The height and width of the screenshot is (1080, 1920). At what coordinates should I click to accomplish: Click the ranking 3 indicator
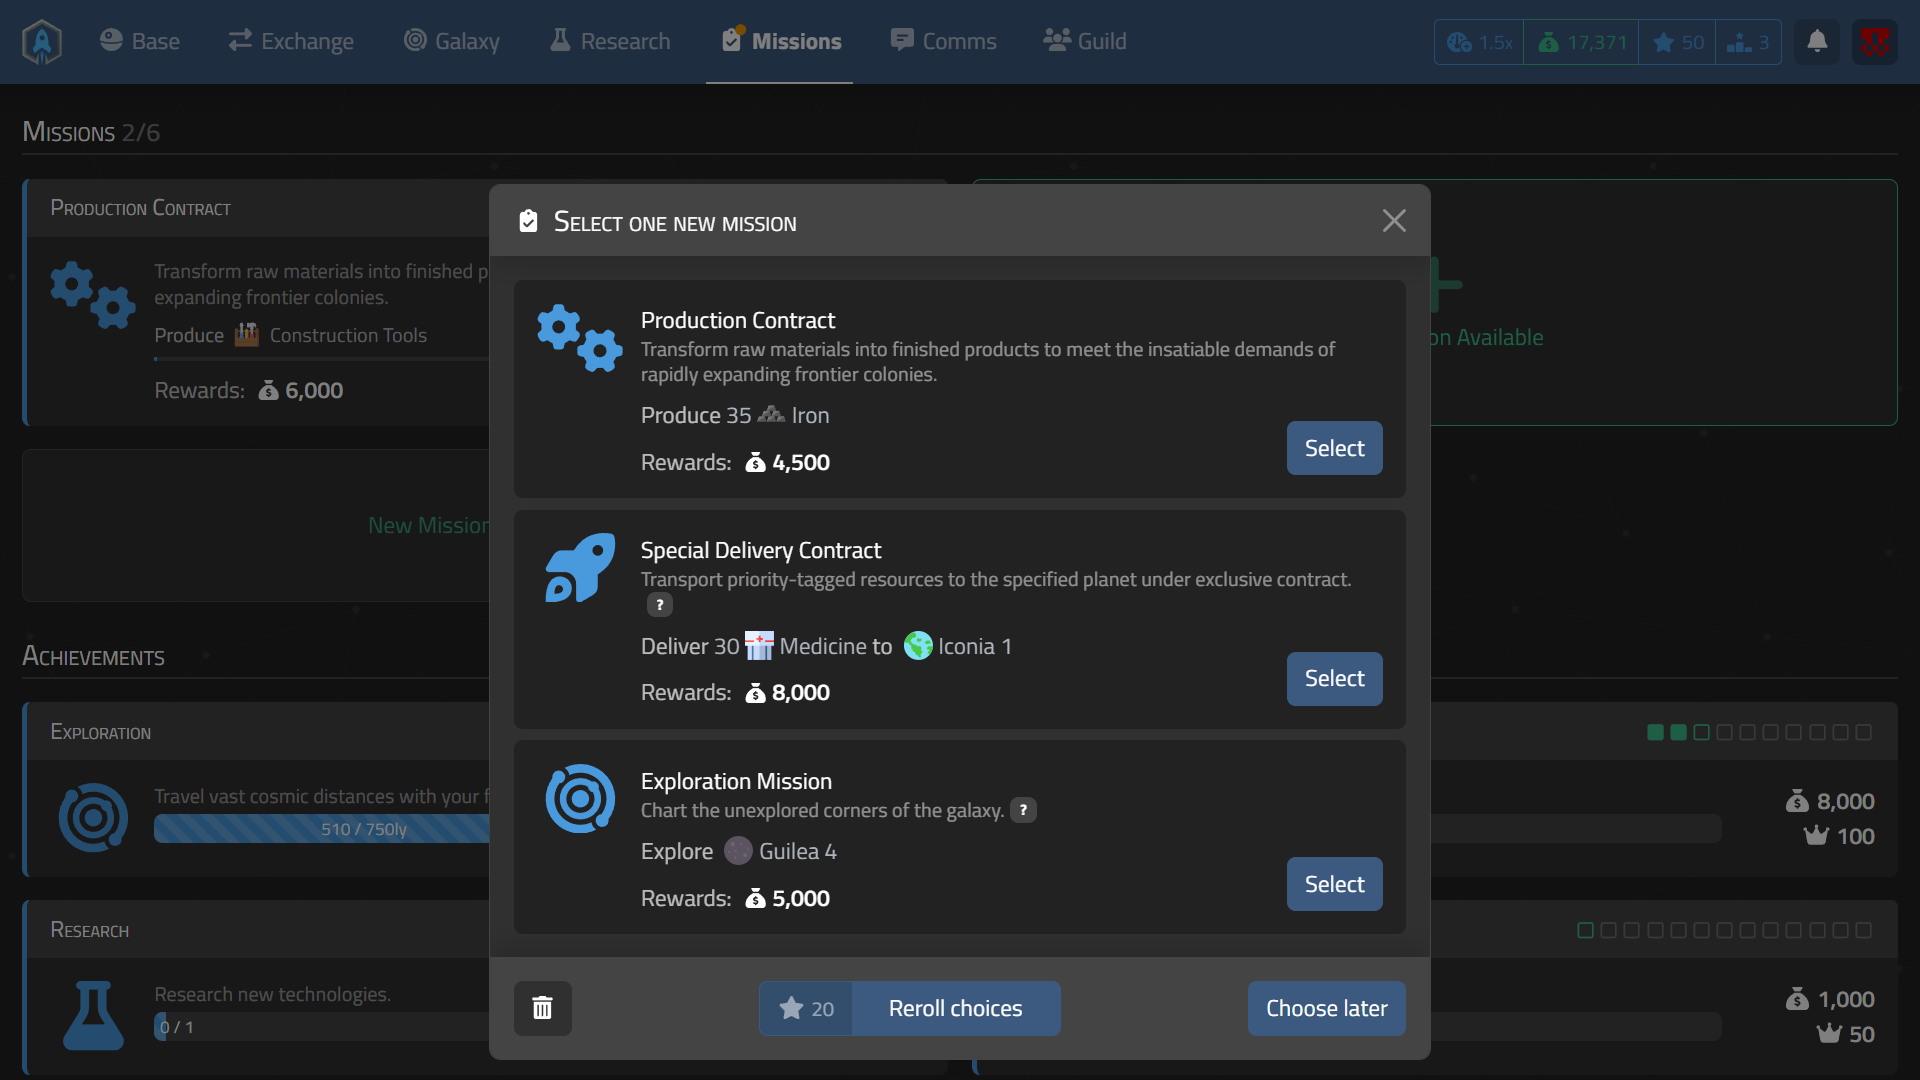(1748, 42)
